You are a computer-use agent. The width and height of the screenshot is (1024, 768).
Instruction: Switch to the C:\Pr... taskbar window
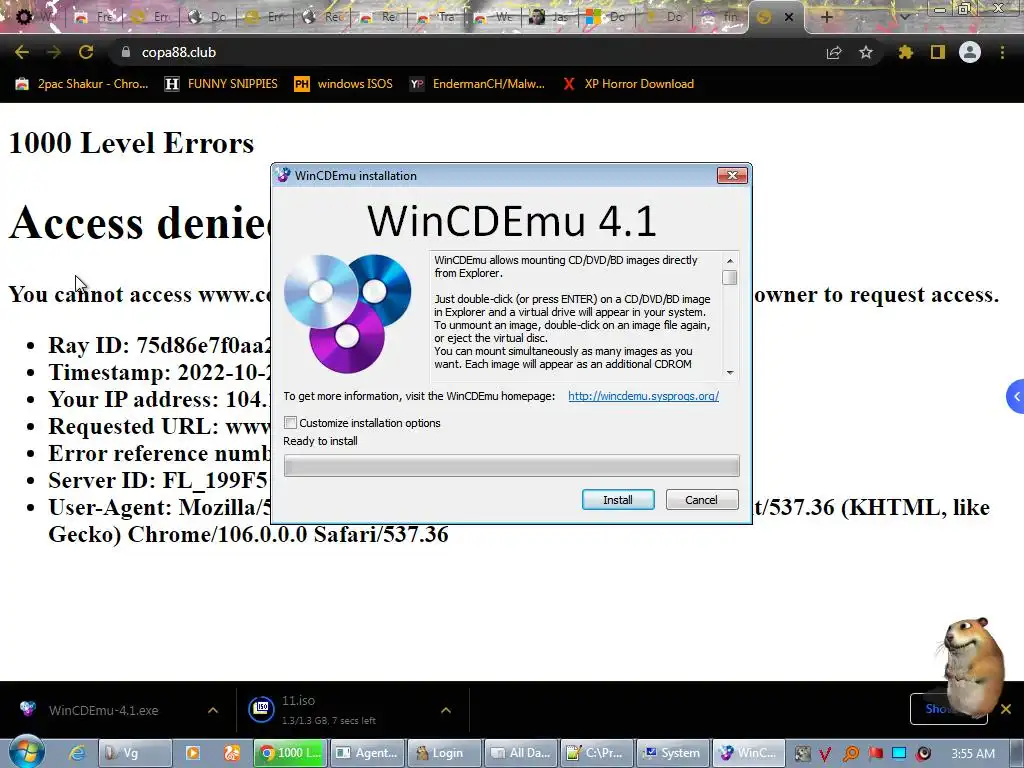pyautogui.click(x=598, y=753)
